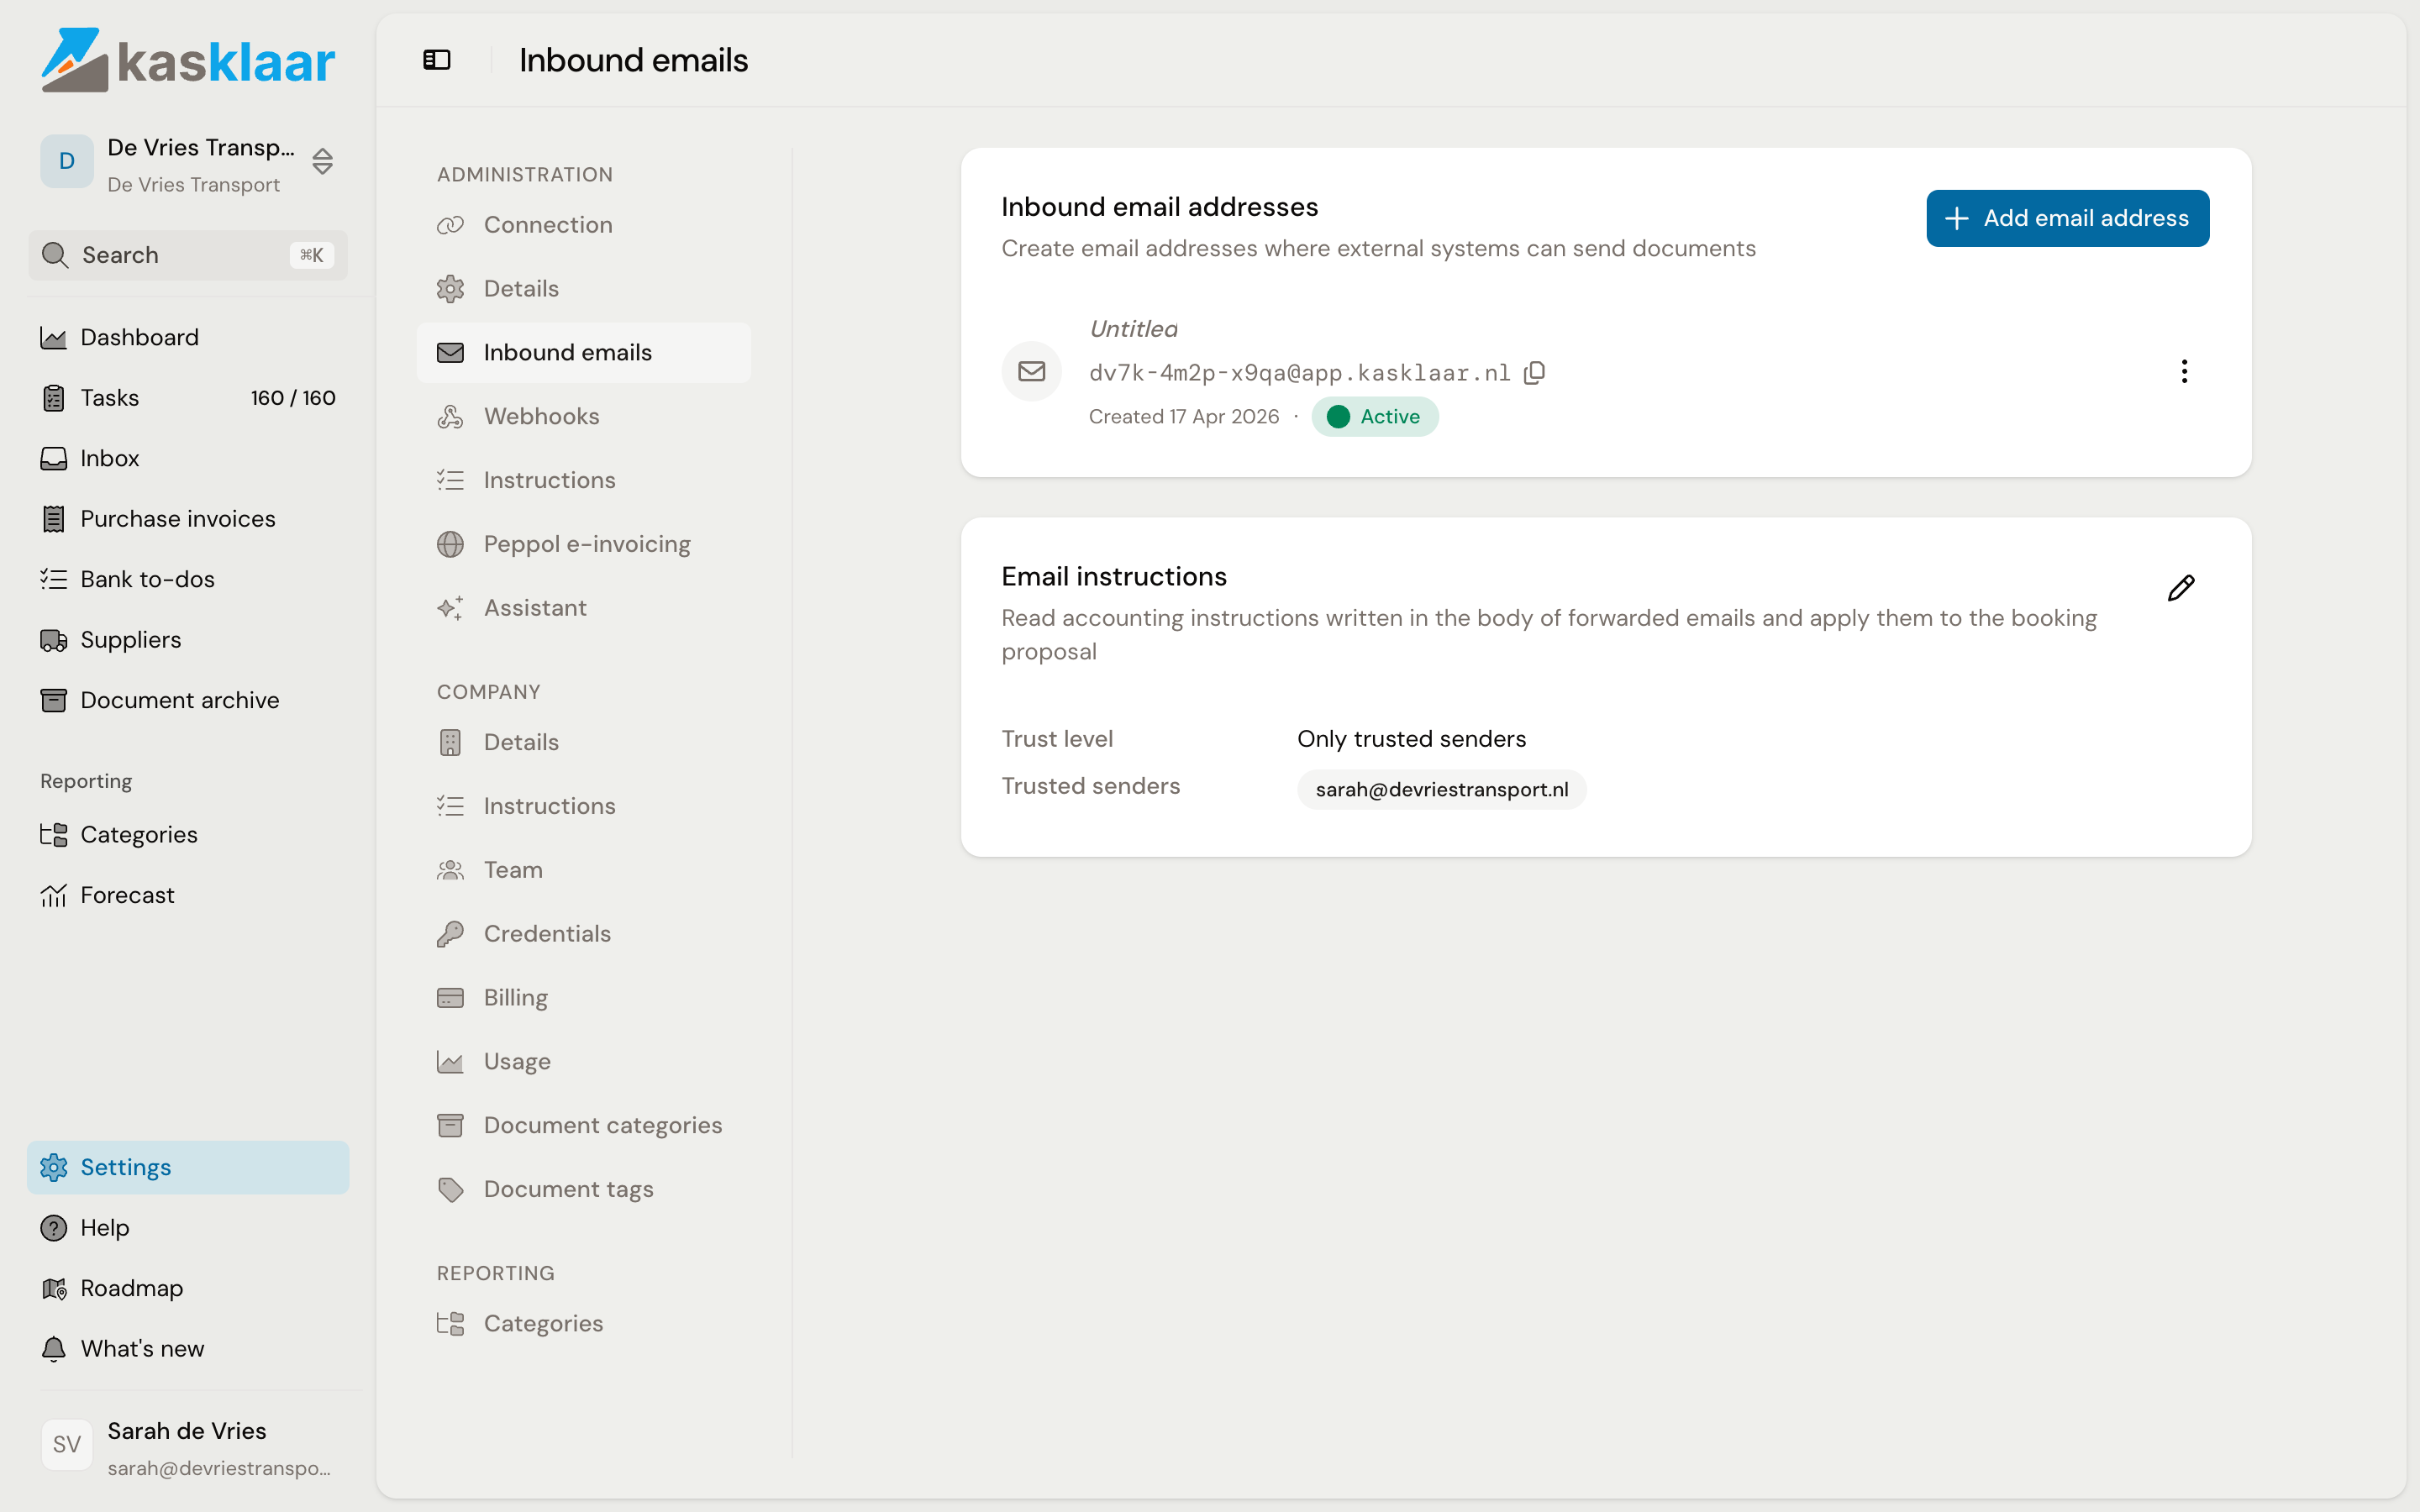Open Document archive
This screenshot has height=1512, width=2420.
pos(188,700)
